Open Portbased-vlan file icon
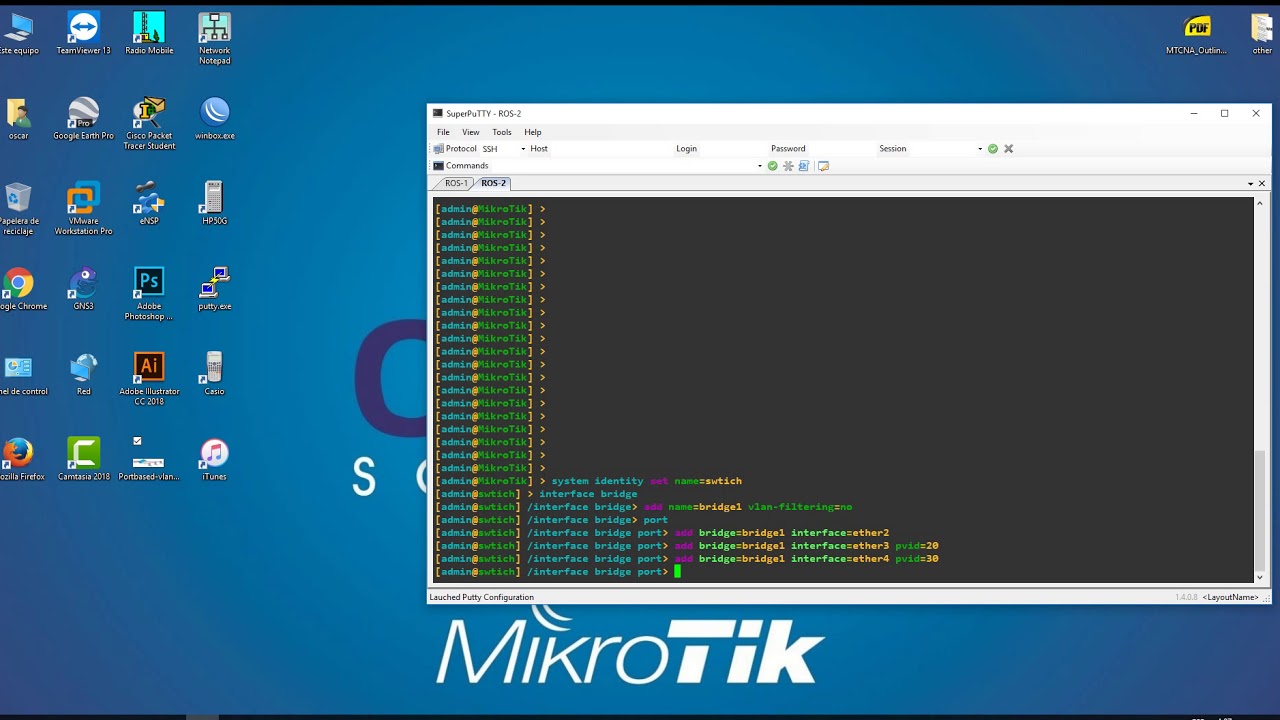1280x720 pixels. [x=149, y=459]
